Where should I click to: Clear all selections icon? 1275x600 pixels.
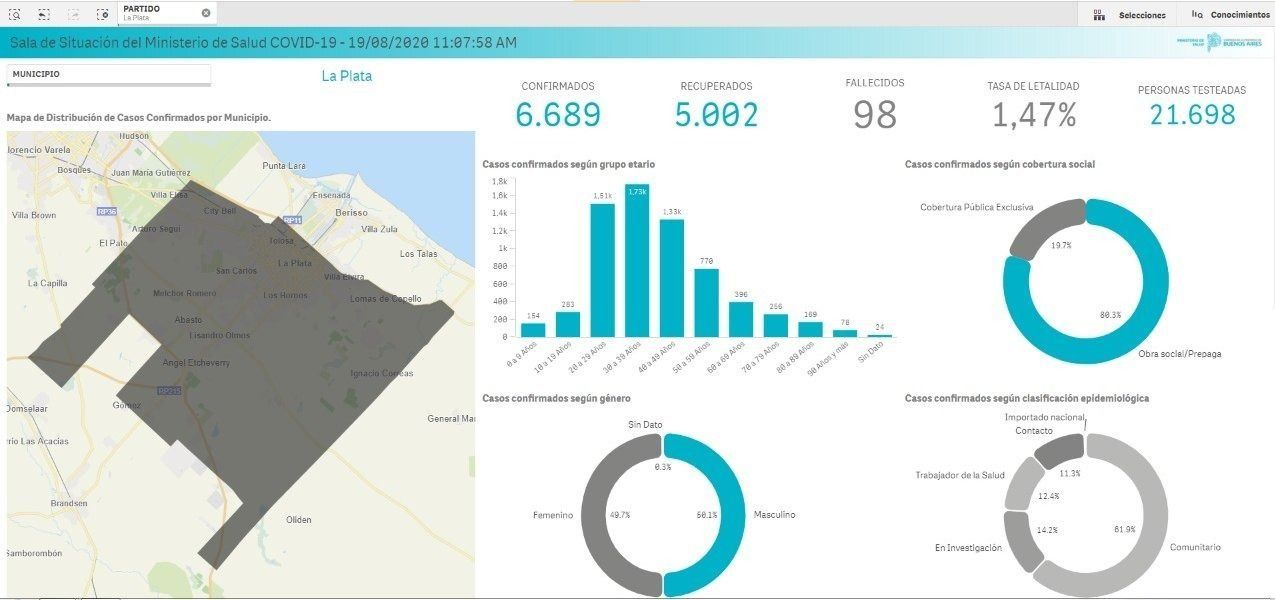click(x=102, y=14)
